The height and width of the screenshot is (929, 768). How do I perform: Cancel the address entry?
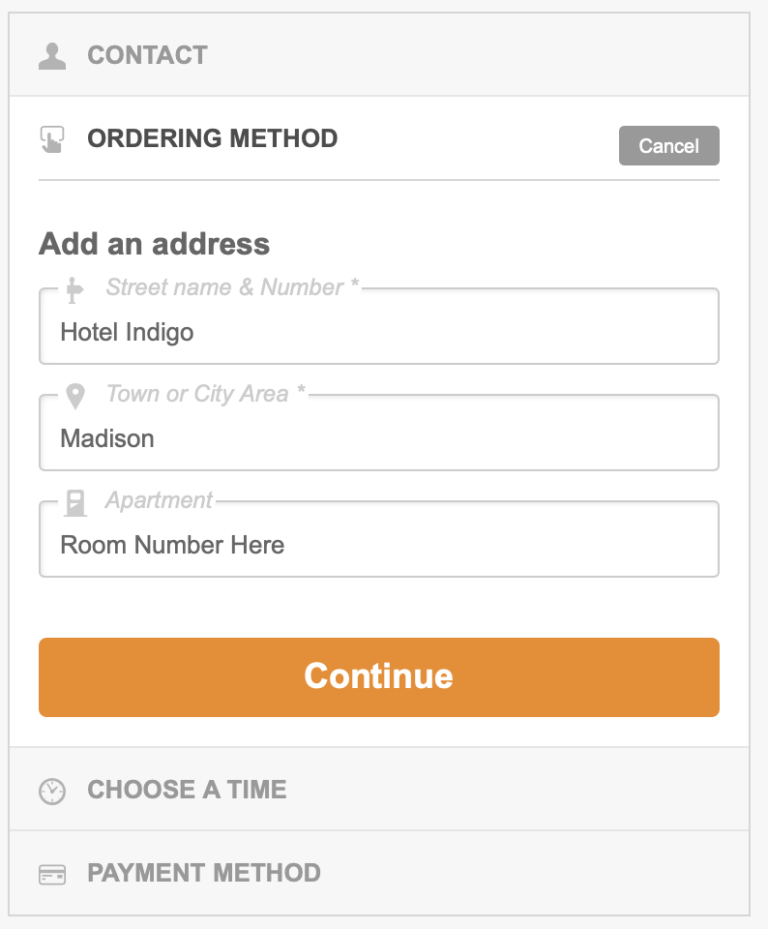tap(669, 146)
